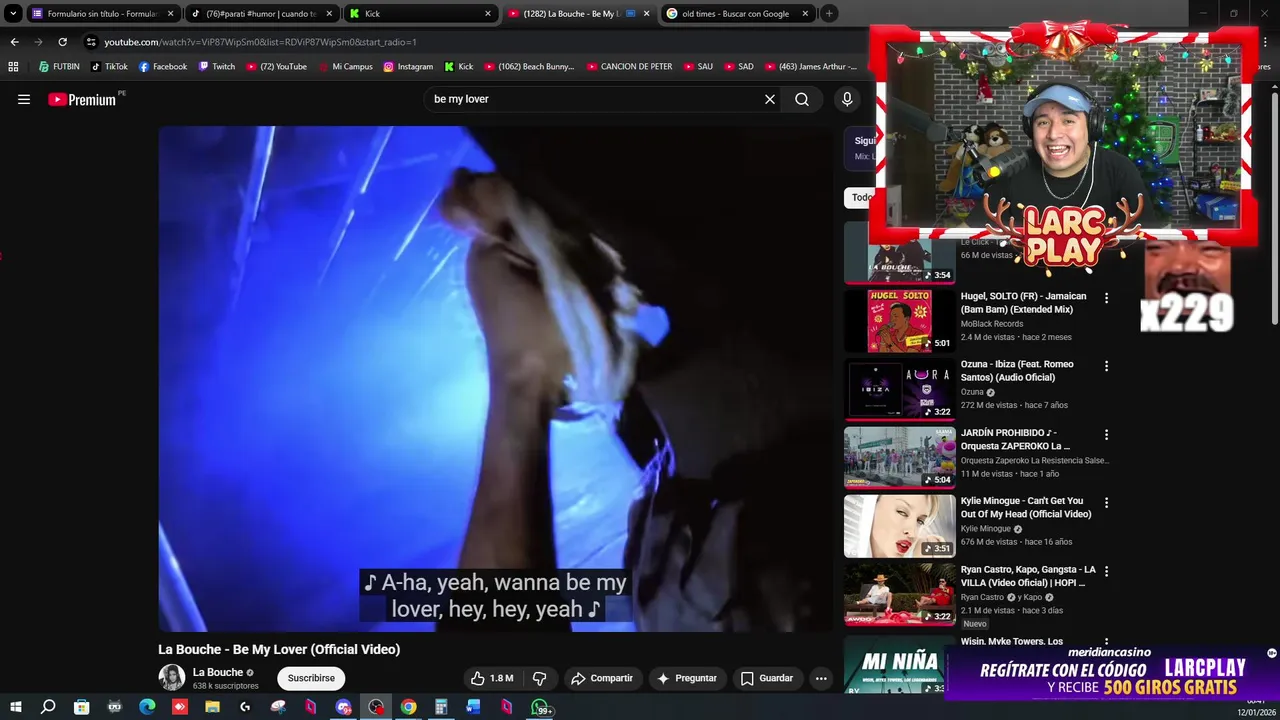Open the Facebook bookmark

163,67
